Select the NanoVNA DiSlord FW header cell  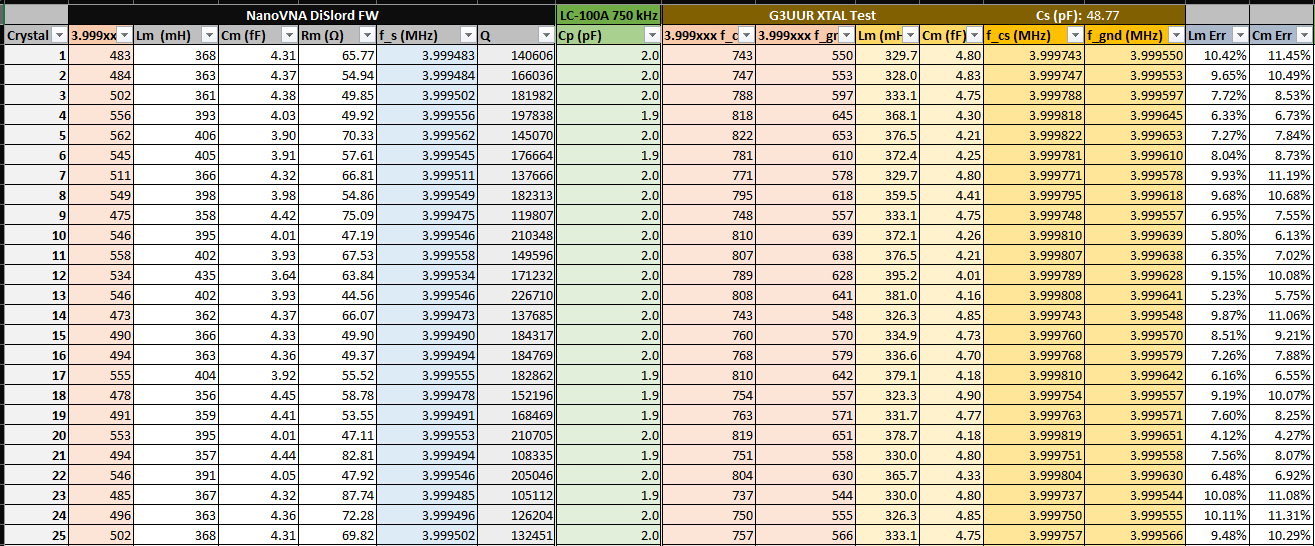[312, 15]
